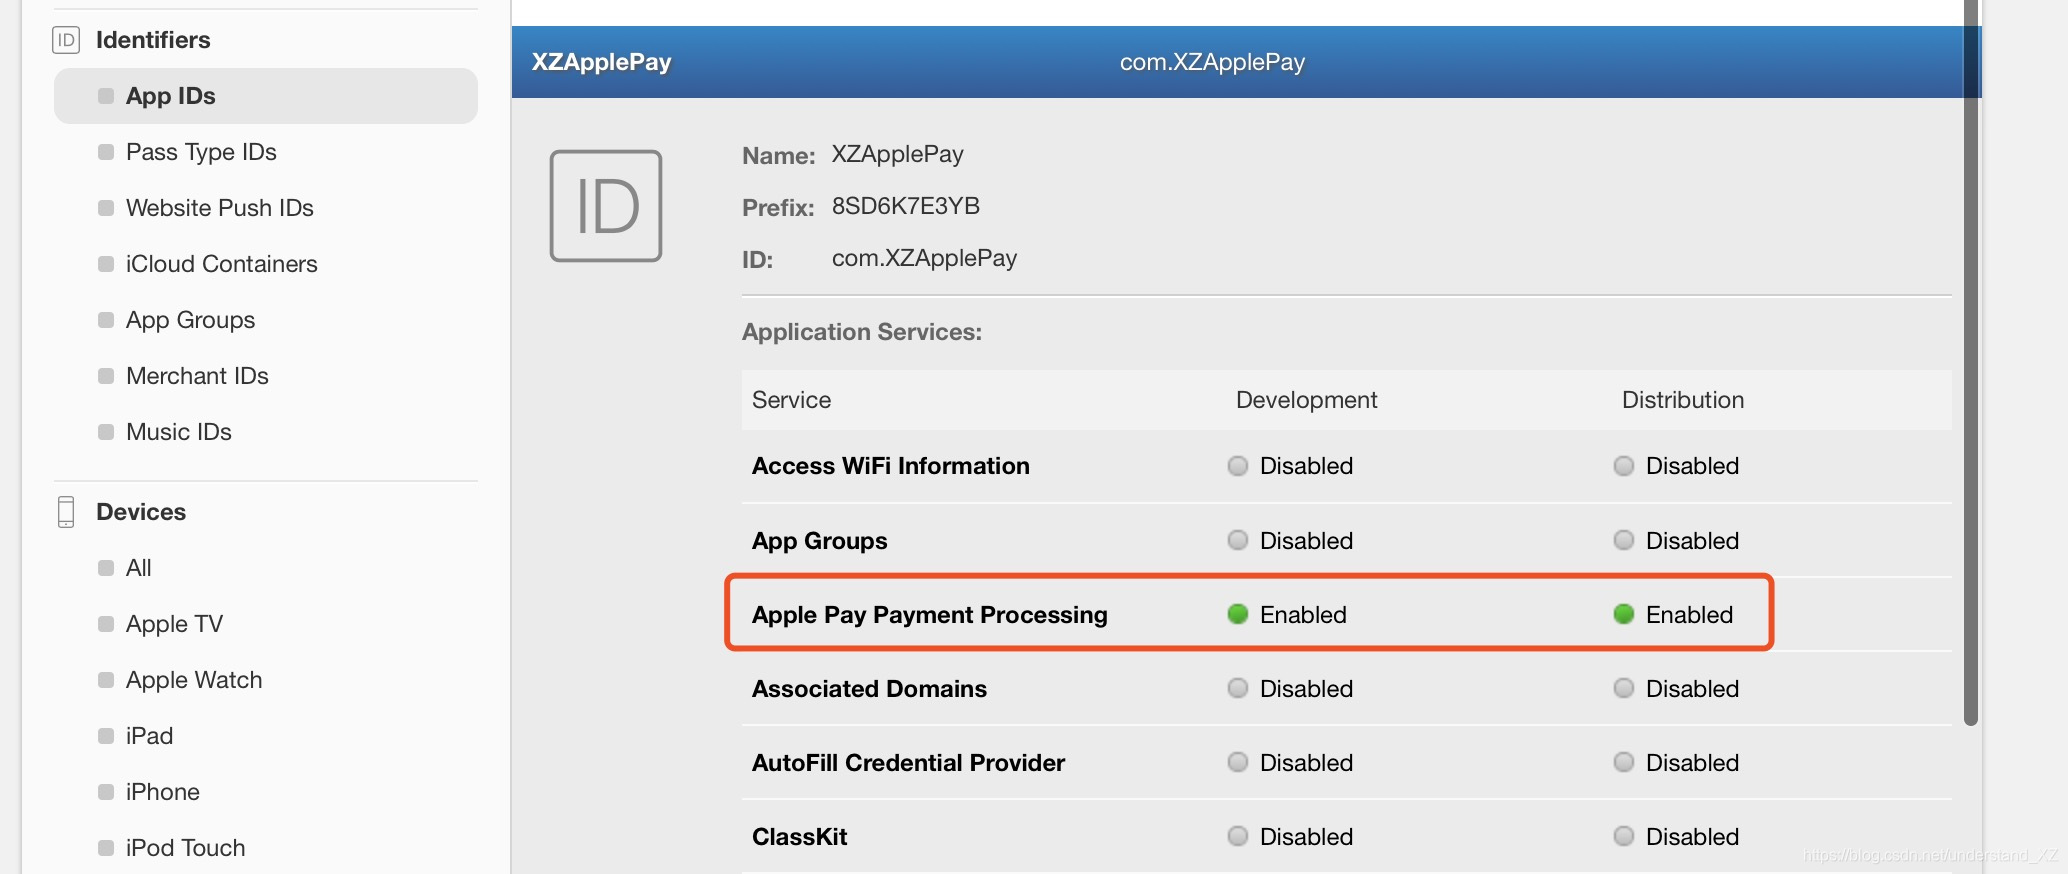Image resolution: width=2068 pixels, height=874 pixels.
Task: Click Access WiFi Information service name
Action: pos(890,466)
